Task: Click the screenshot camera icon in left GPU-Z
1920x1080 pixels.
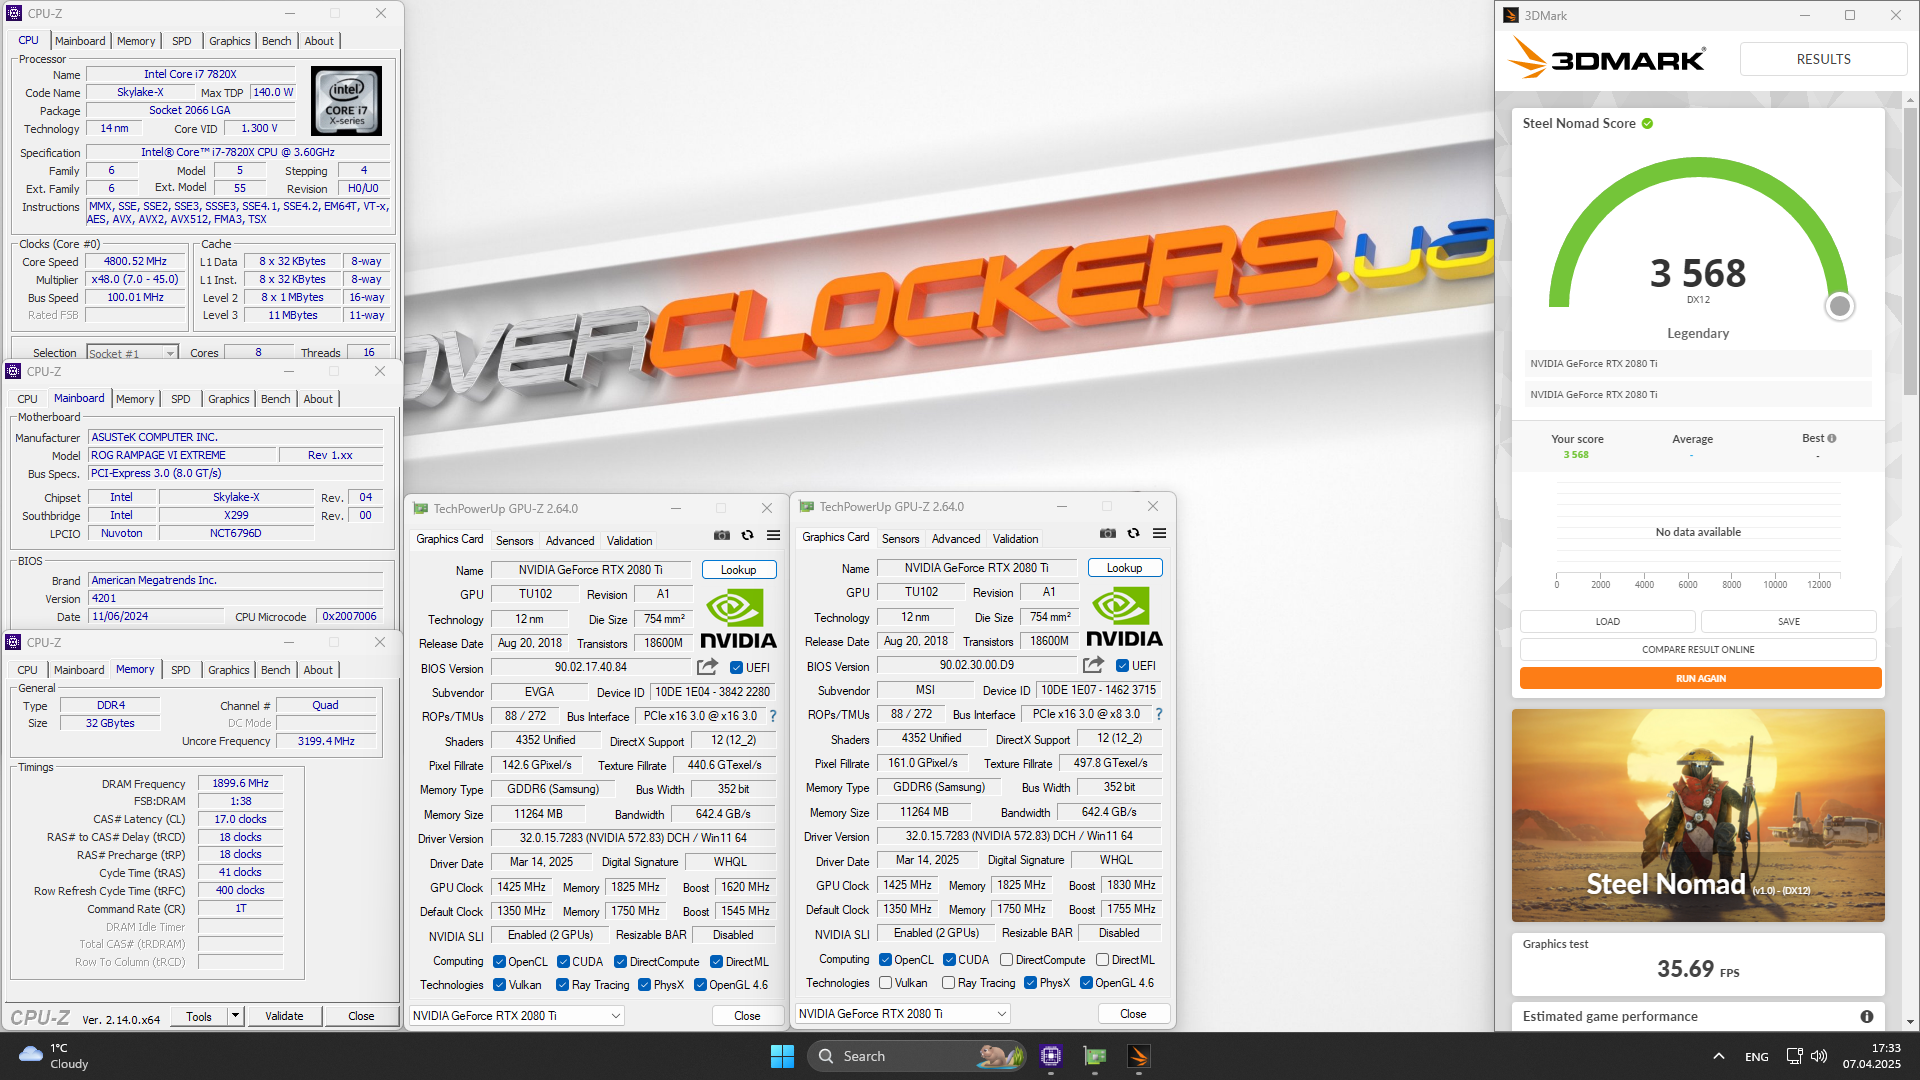Action: (x=721, y=536)
